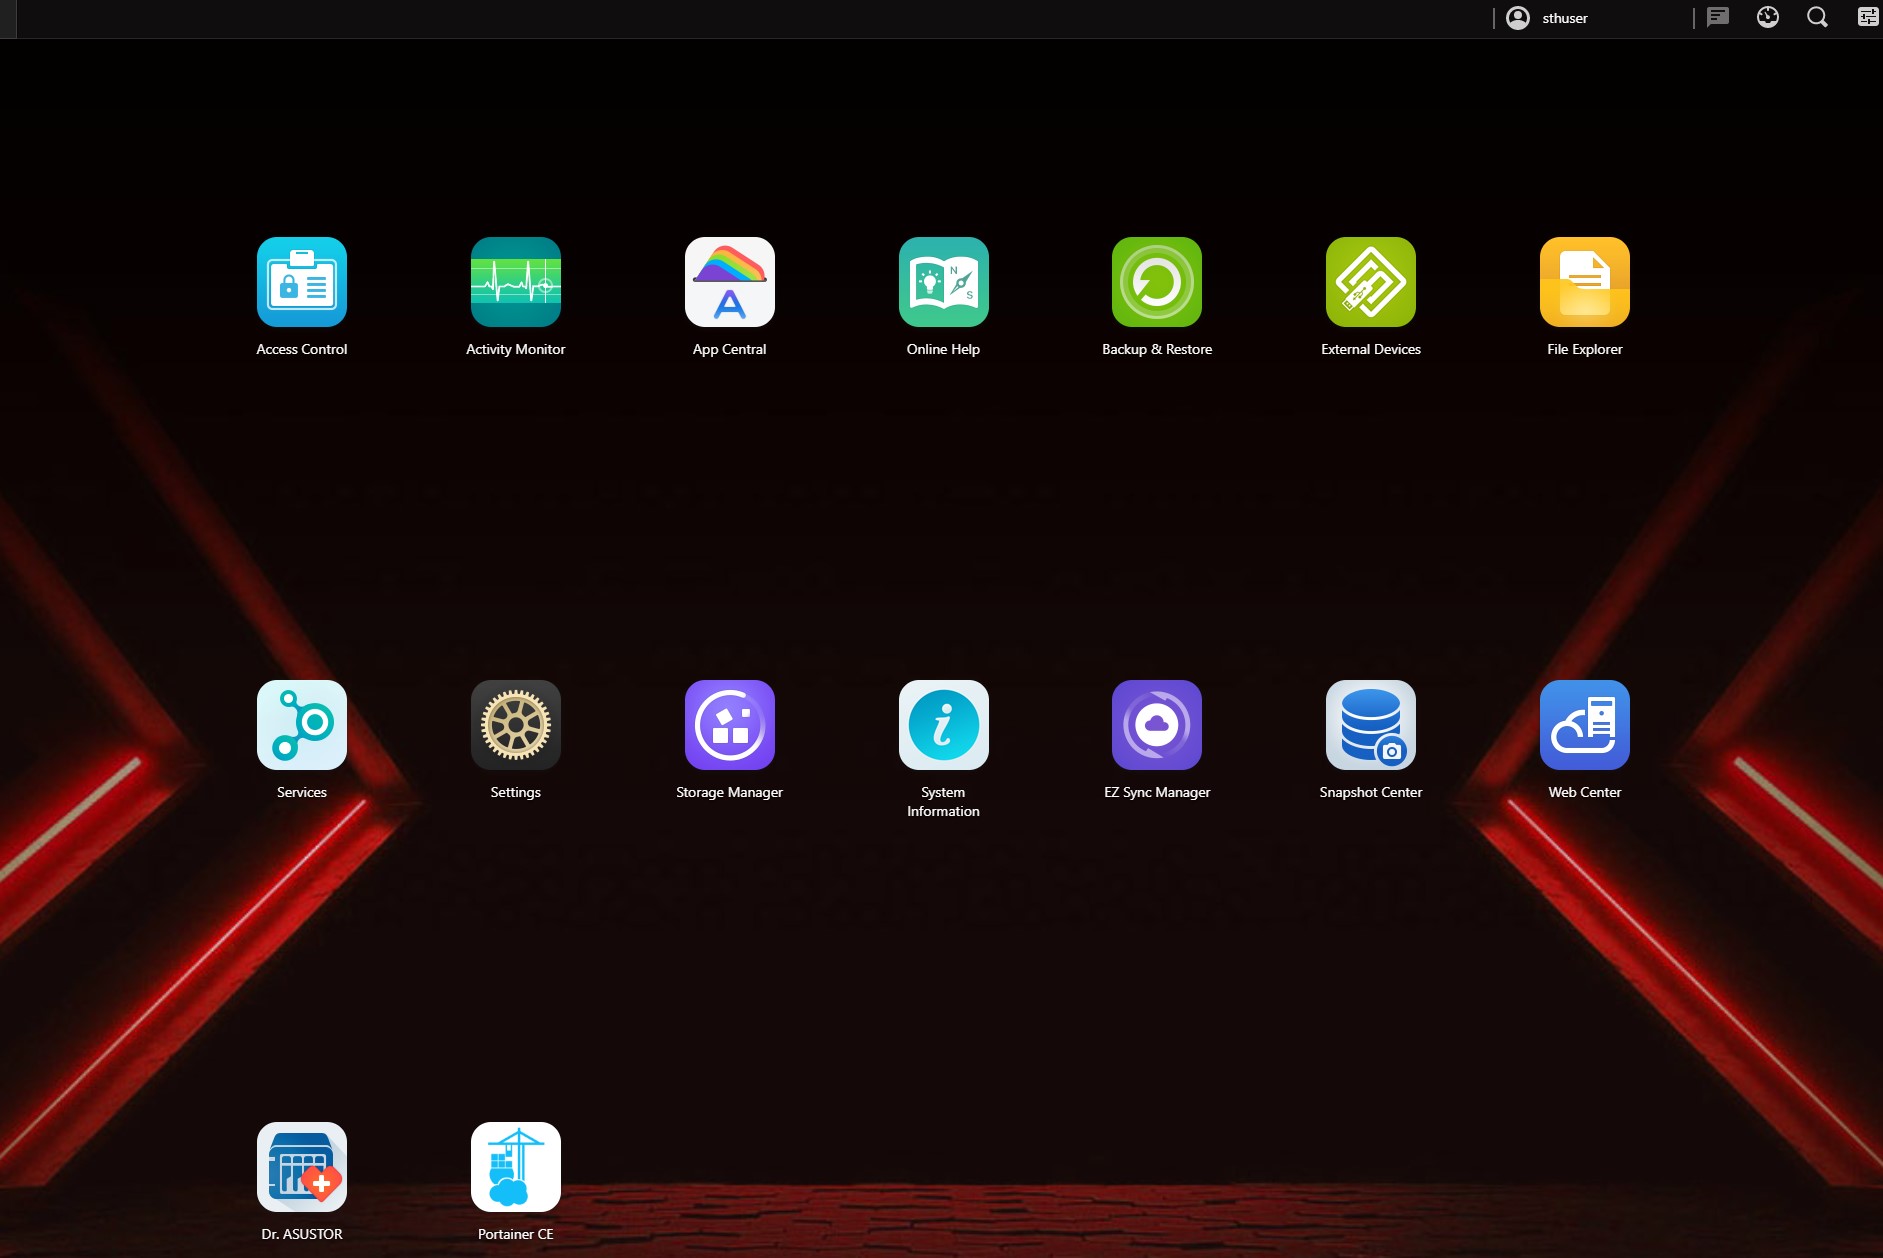This screenshot has height=1258, width=1883.
Task: Open External Devices
Action: [1371, 282]
